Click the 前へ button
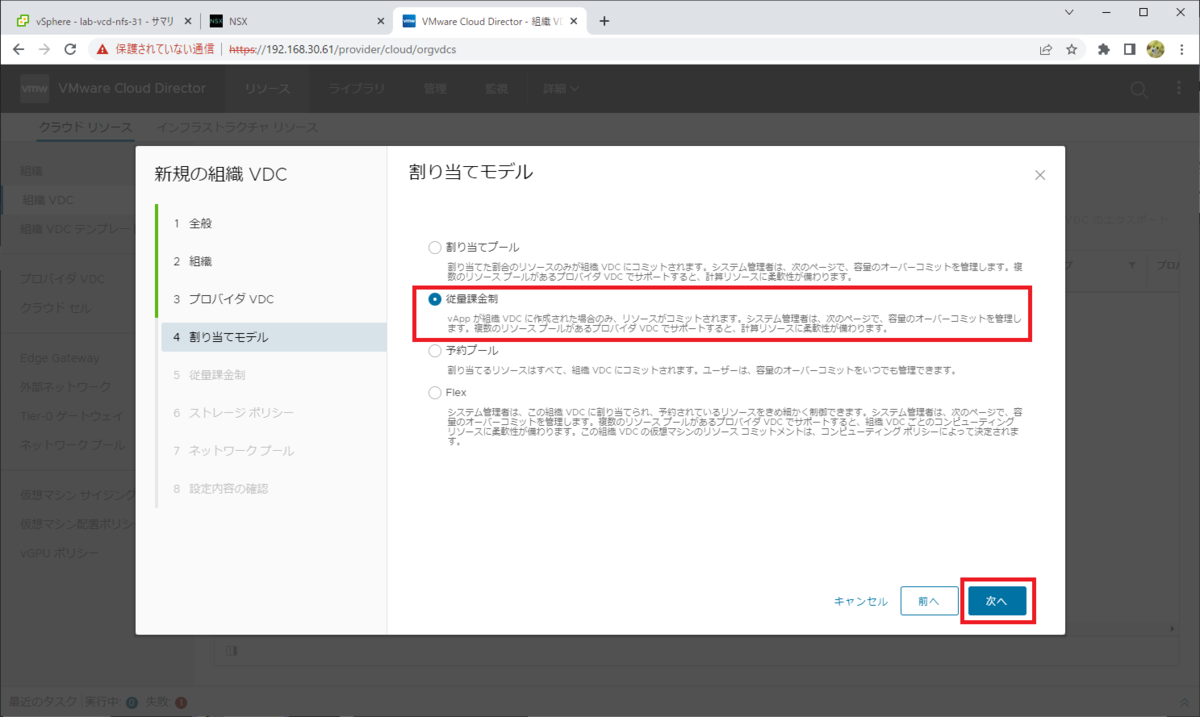The image size is (1200, 717). click(927, 601)
